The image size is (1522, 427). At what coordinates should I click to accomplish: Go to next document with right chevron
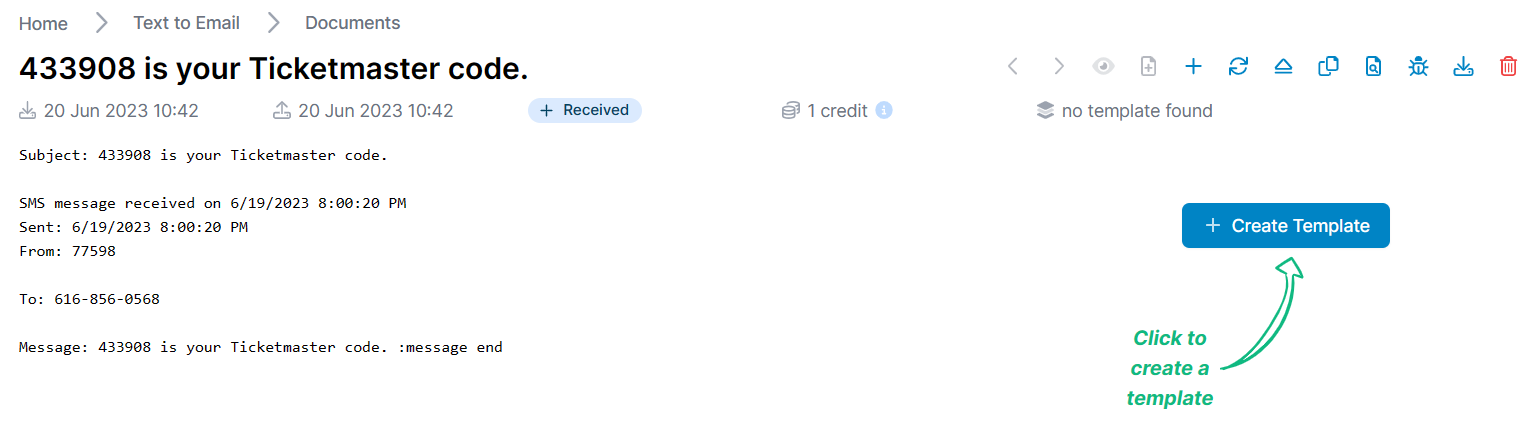pos(1058,66)
